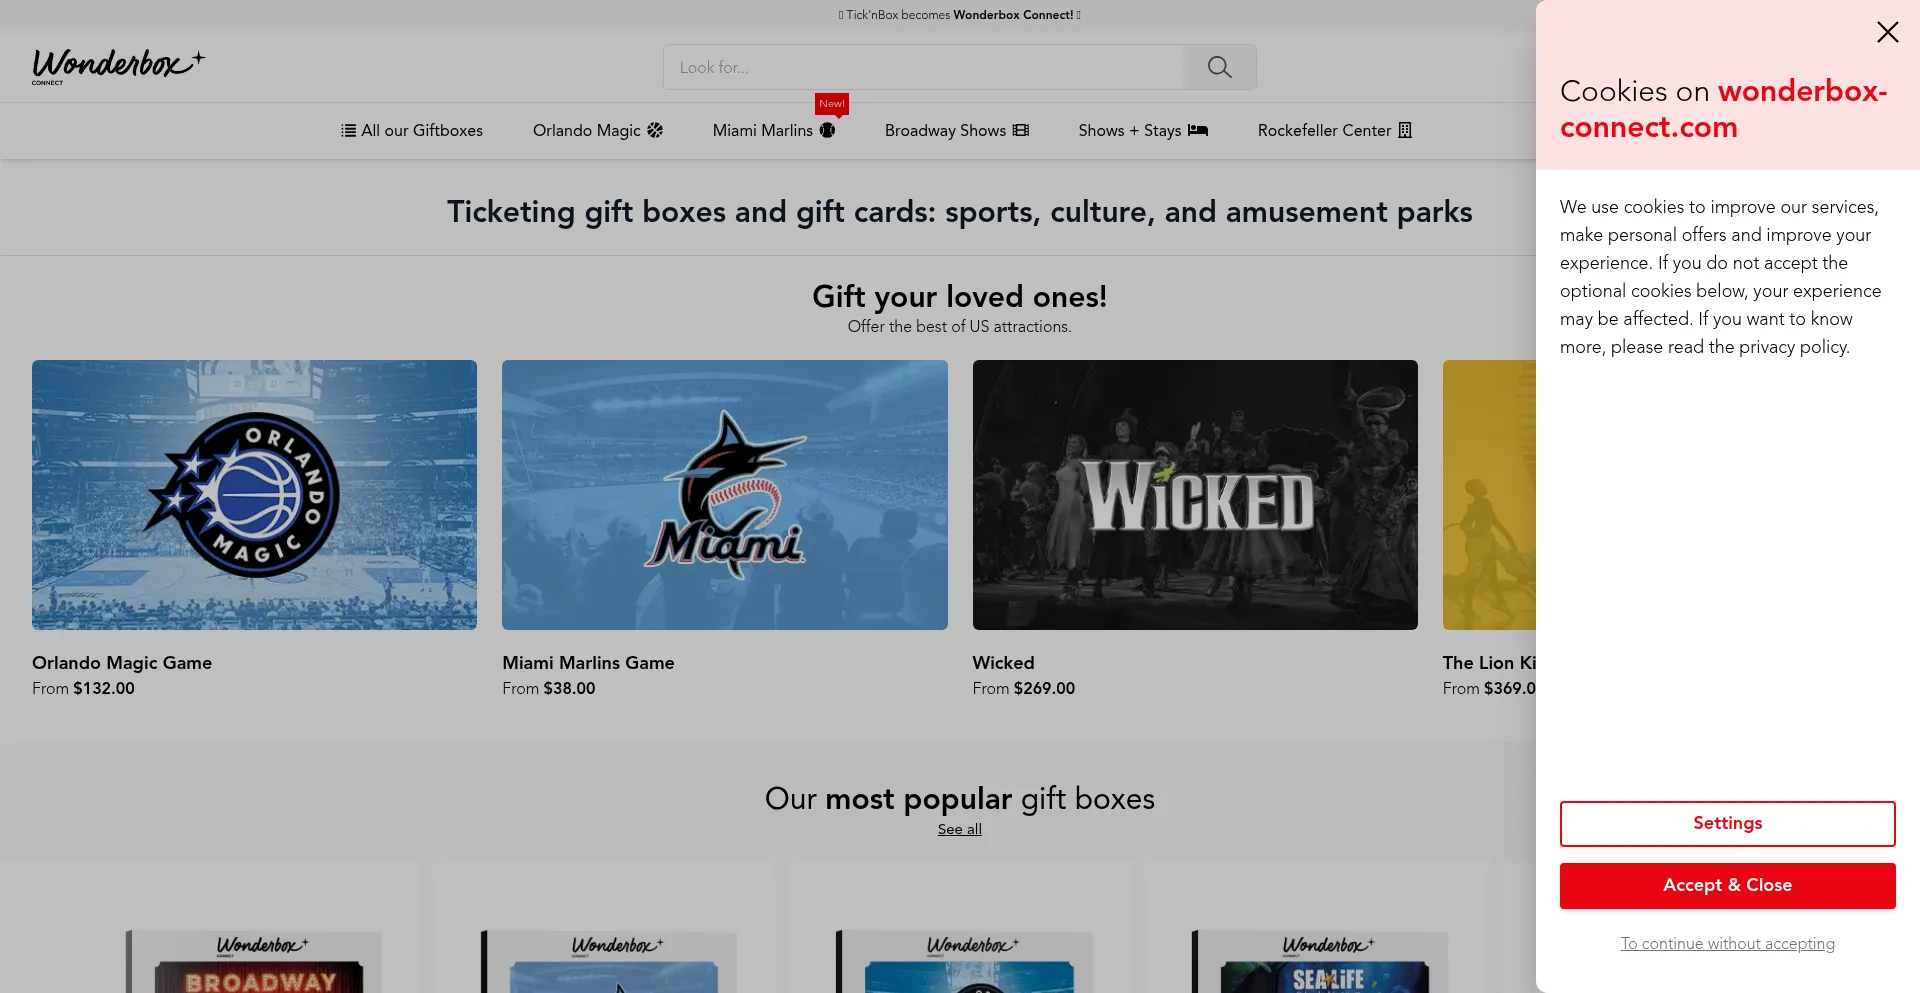Click the building icon beside Rockefeller Center
Viewport: 1920px width, 993px height.
pyautogui.click(x=1404, y=130)
